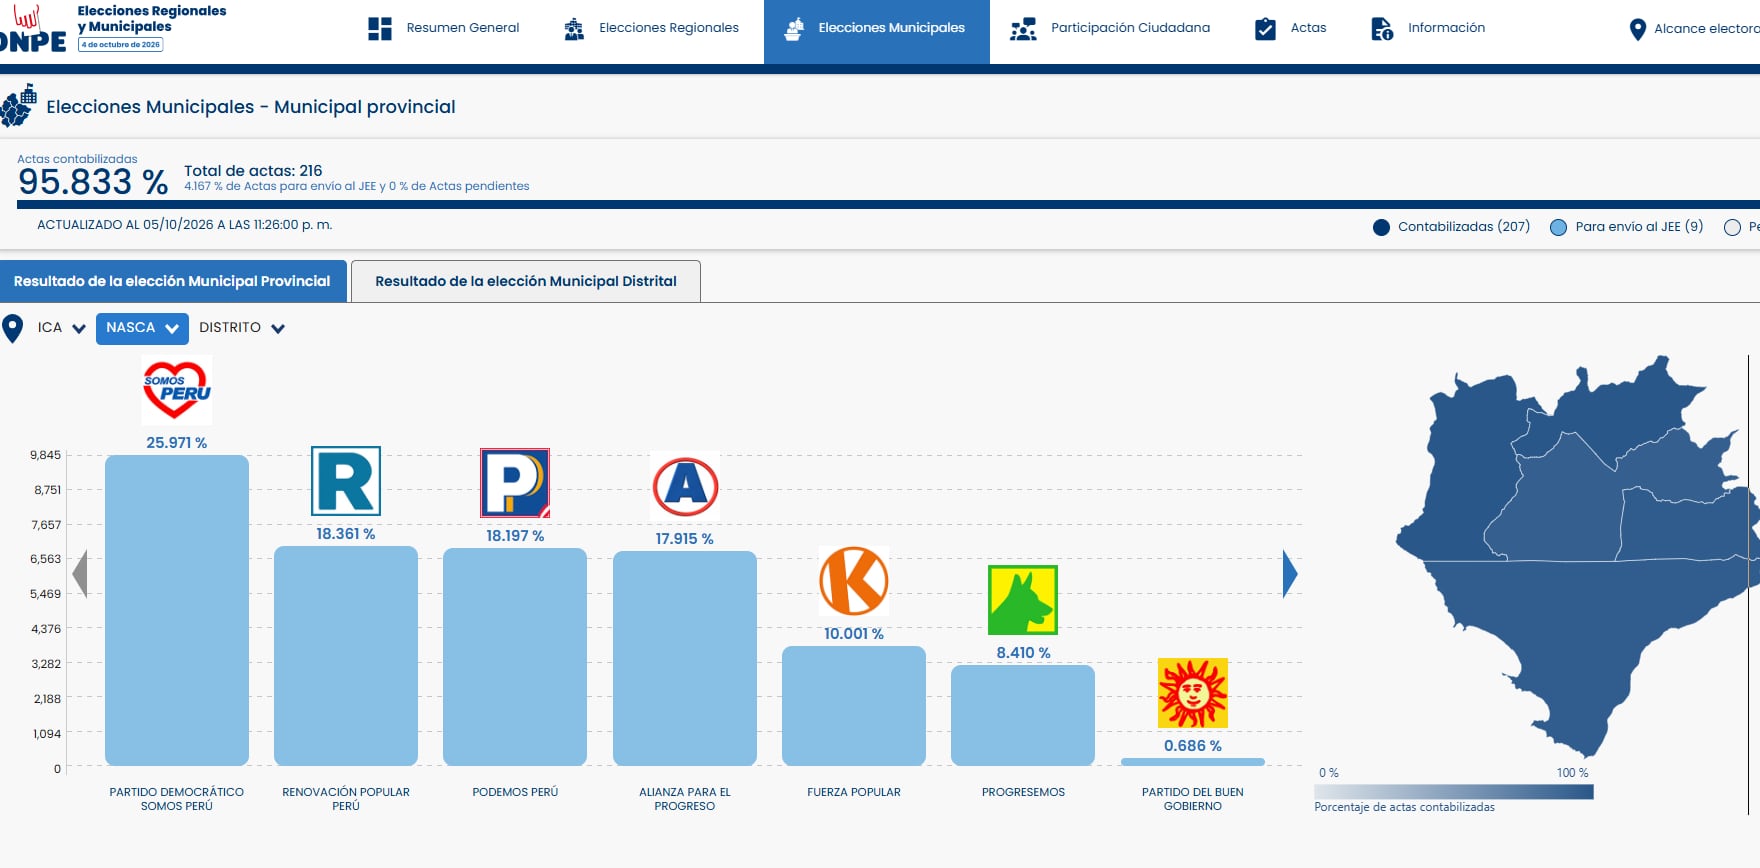The width and height of the screenshot is (1760, 868).
Task: Click the municipal elections header icon
Action: tap(19, 107)
